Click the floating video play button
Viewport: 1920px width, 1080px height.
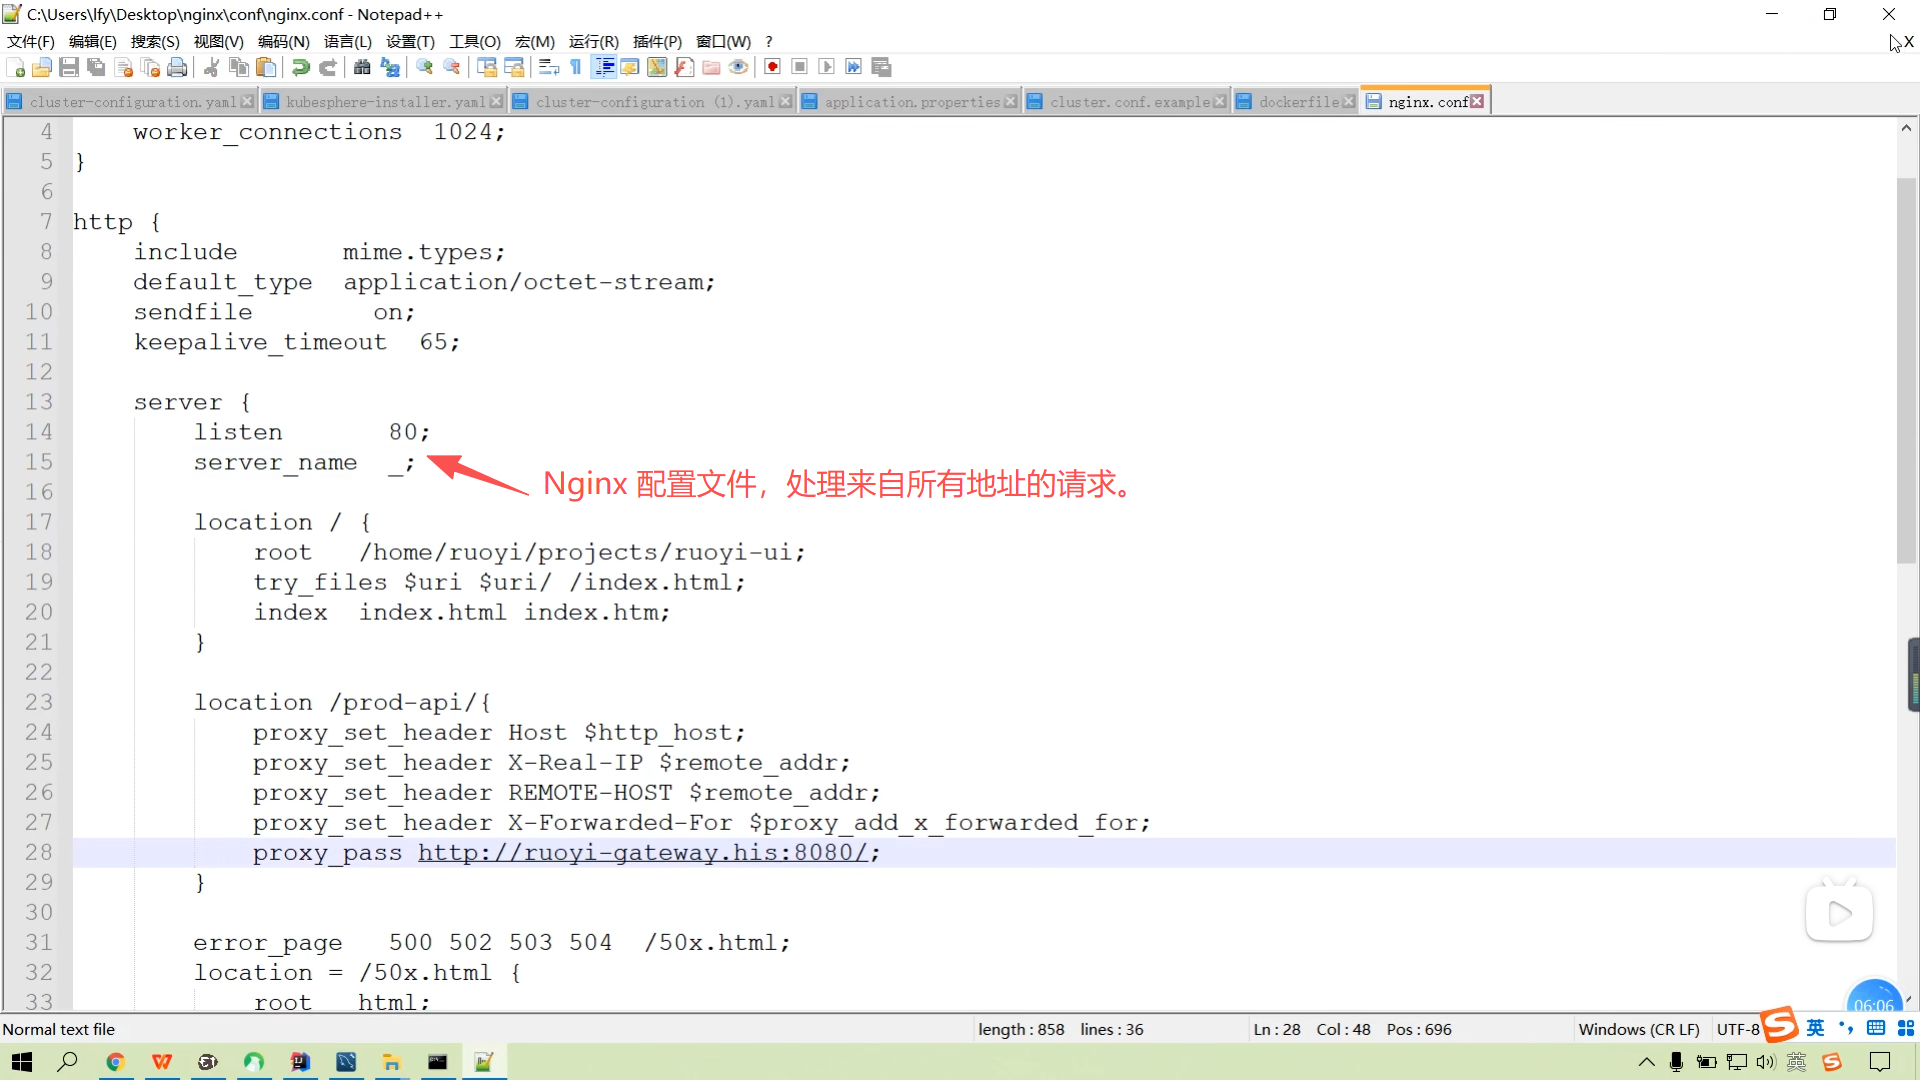click(1839, 913)
